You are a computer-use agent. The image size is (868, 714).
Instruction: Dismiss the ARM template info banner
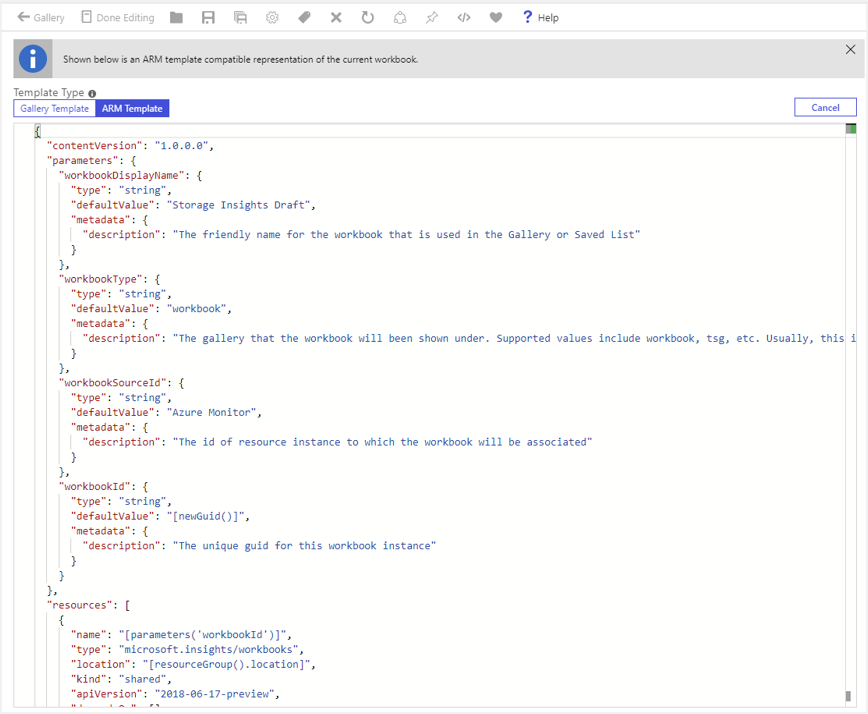click(x=850, y=50)
